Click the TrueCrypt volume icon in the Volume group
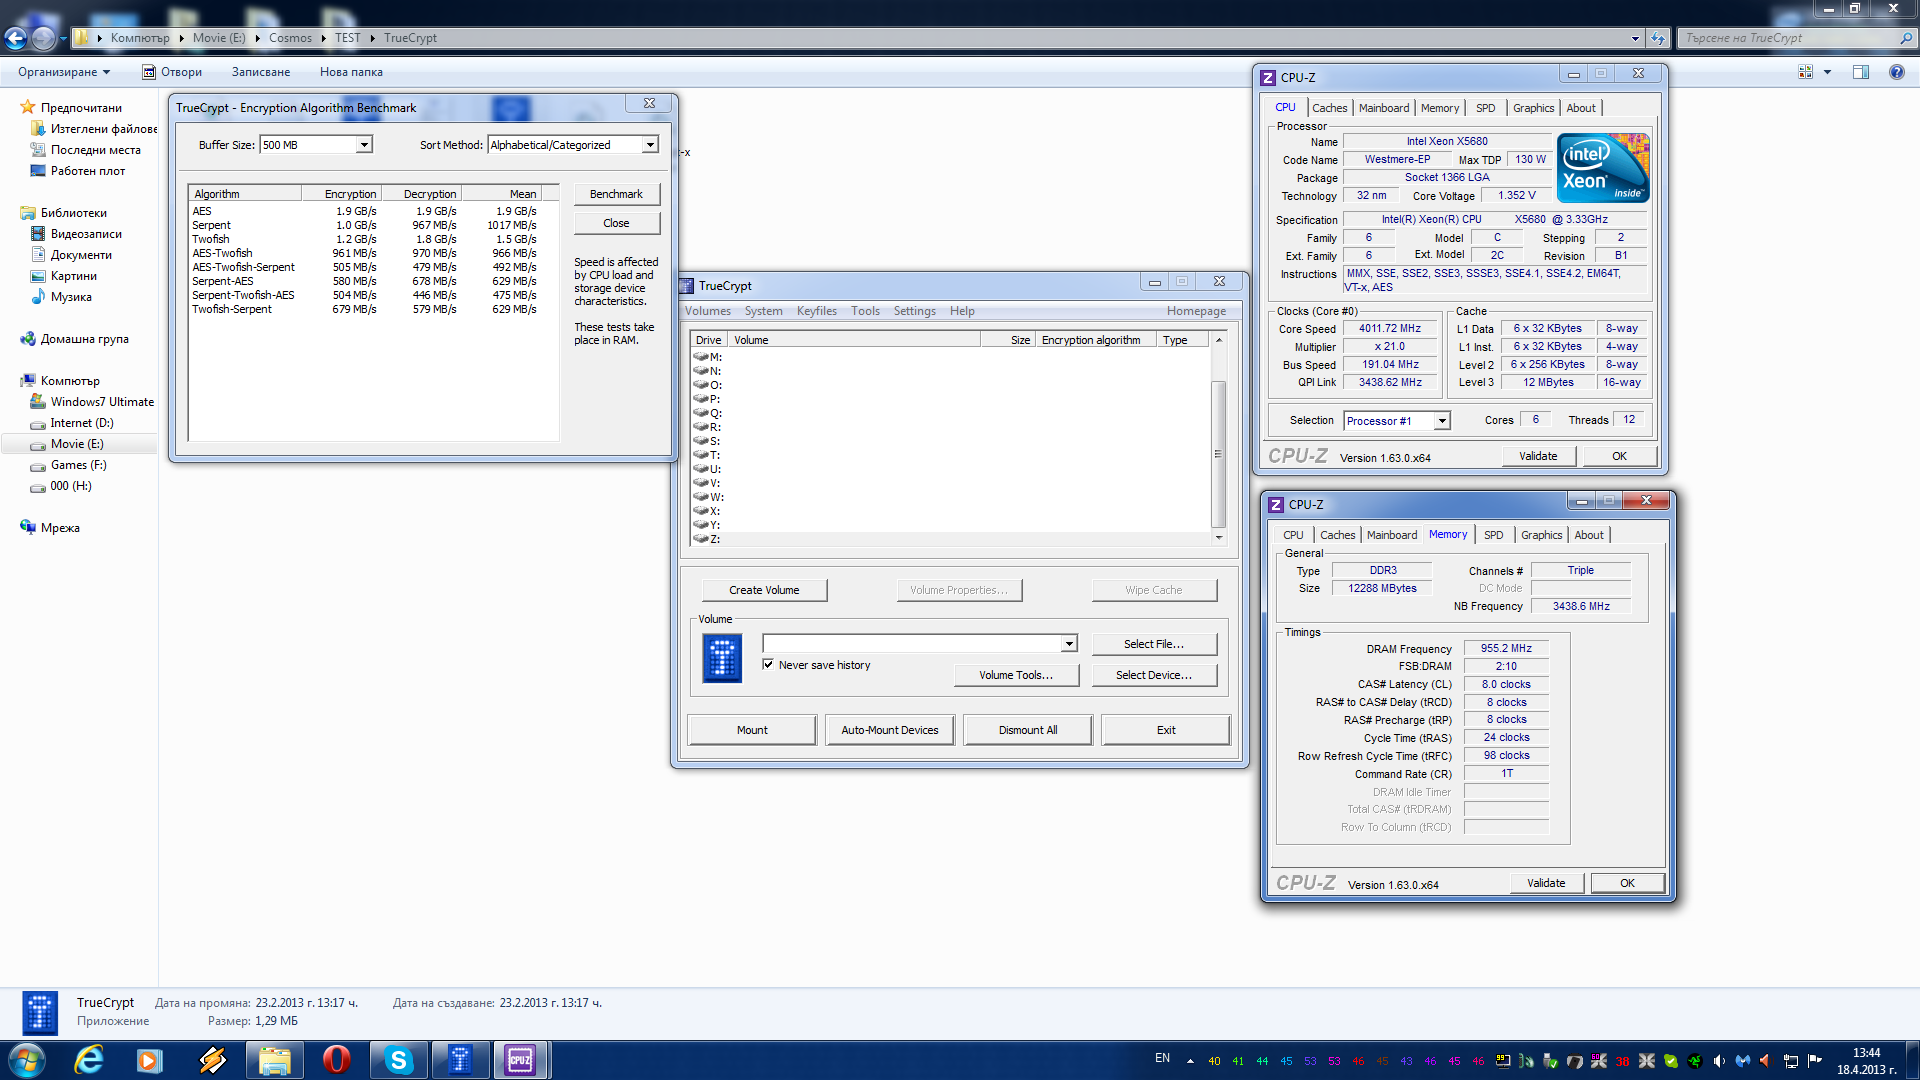Image resolution: width=1920 pixels, height=1080 pixels. click(x=722, y=659)
